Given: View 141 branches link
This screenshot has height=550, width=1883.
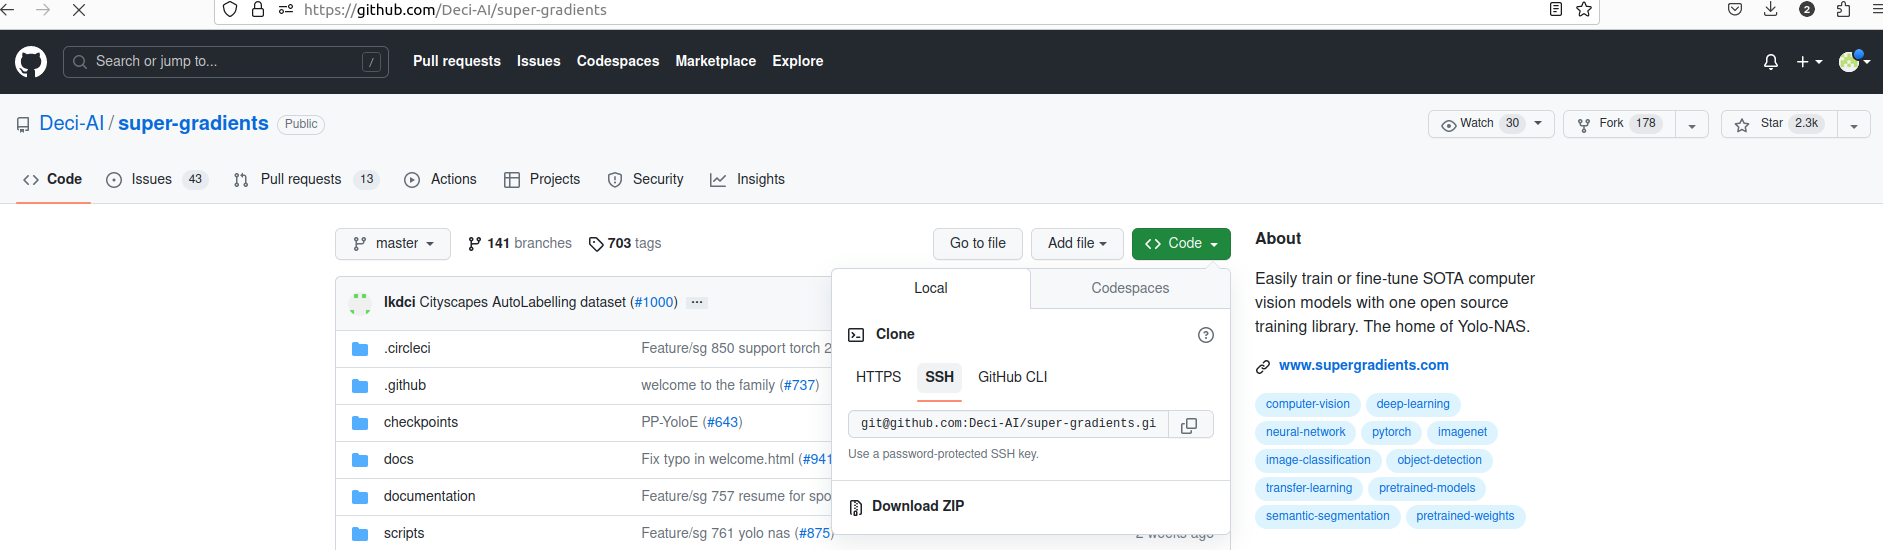Looking at the screenshot, I should pyautogui.click(x=520, y=244).
